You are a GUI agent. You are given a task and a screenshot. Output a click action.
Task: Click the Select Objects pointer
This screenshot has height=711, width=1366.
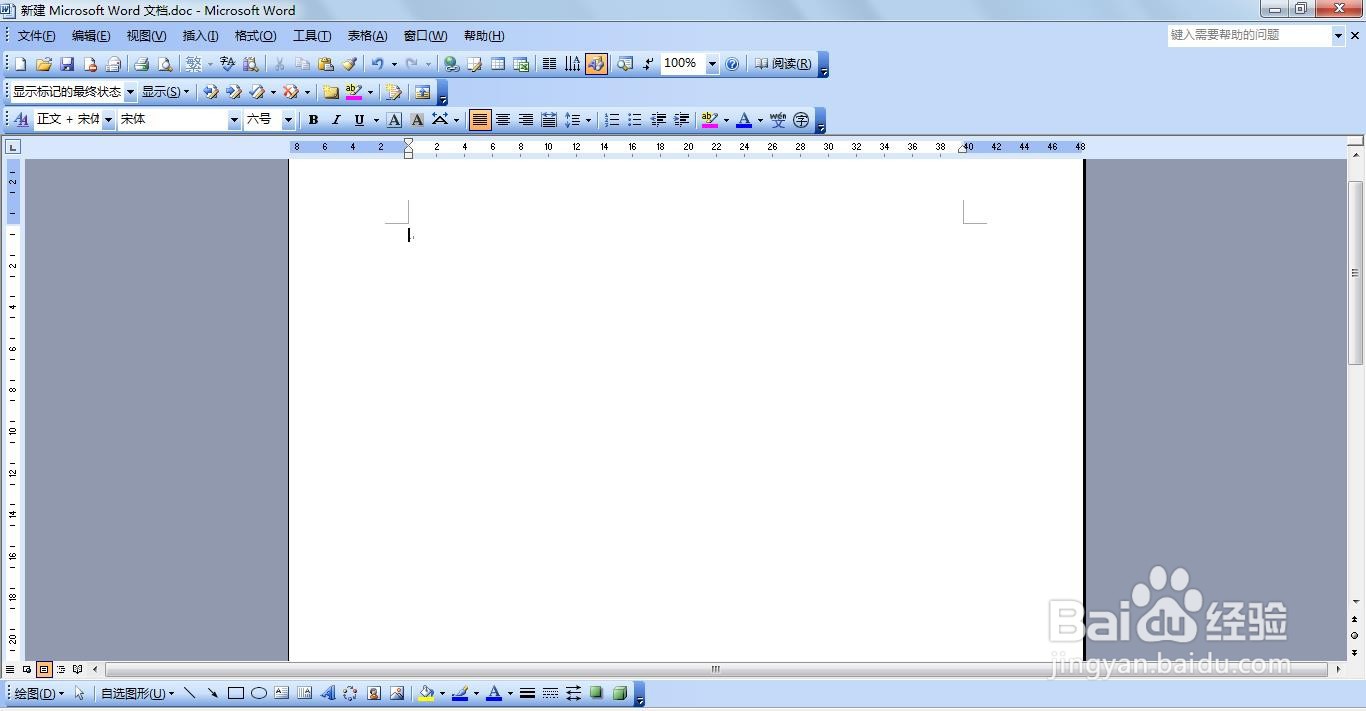[x=80, y=693]
